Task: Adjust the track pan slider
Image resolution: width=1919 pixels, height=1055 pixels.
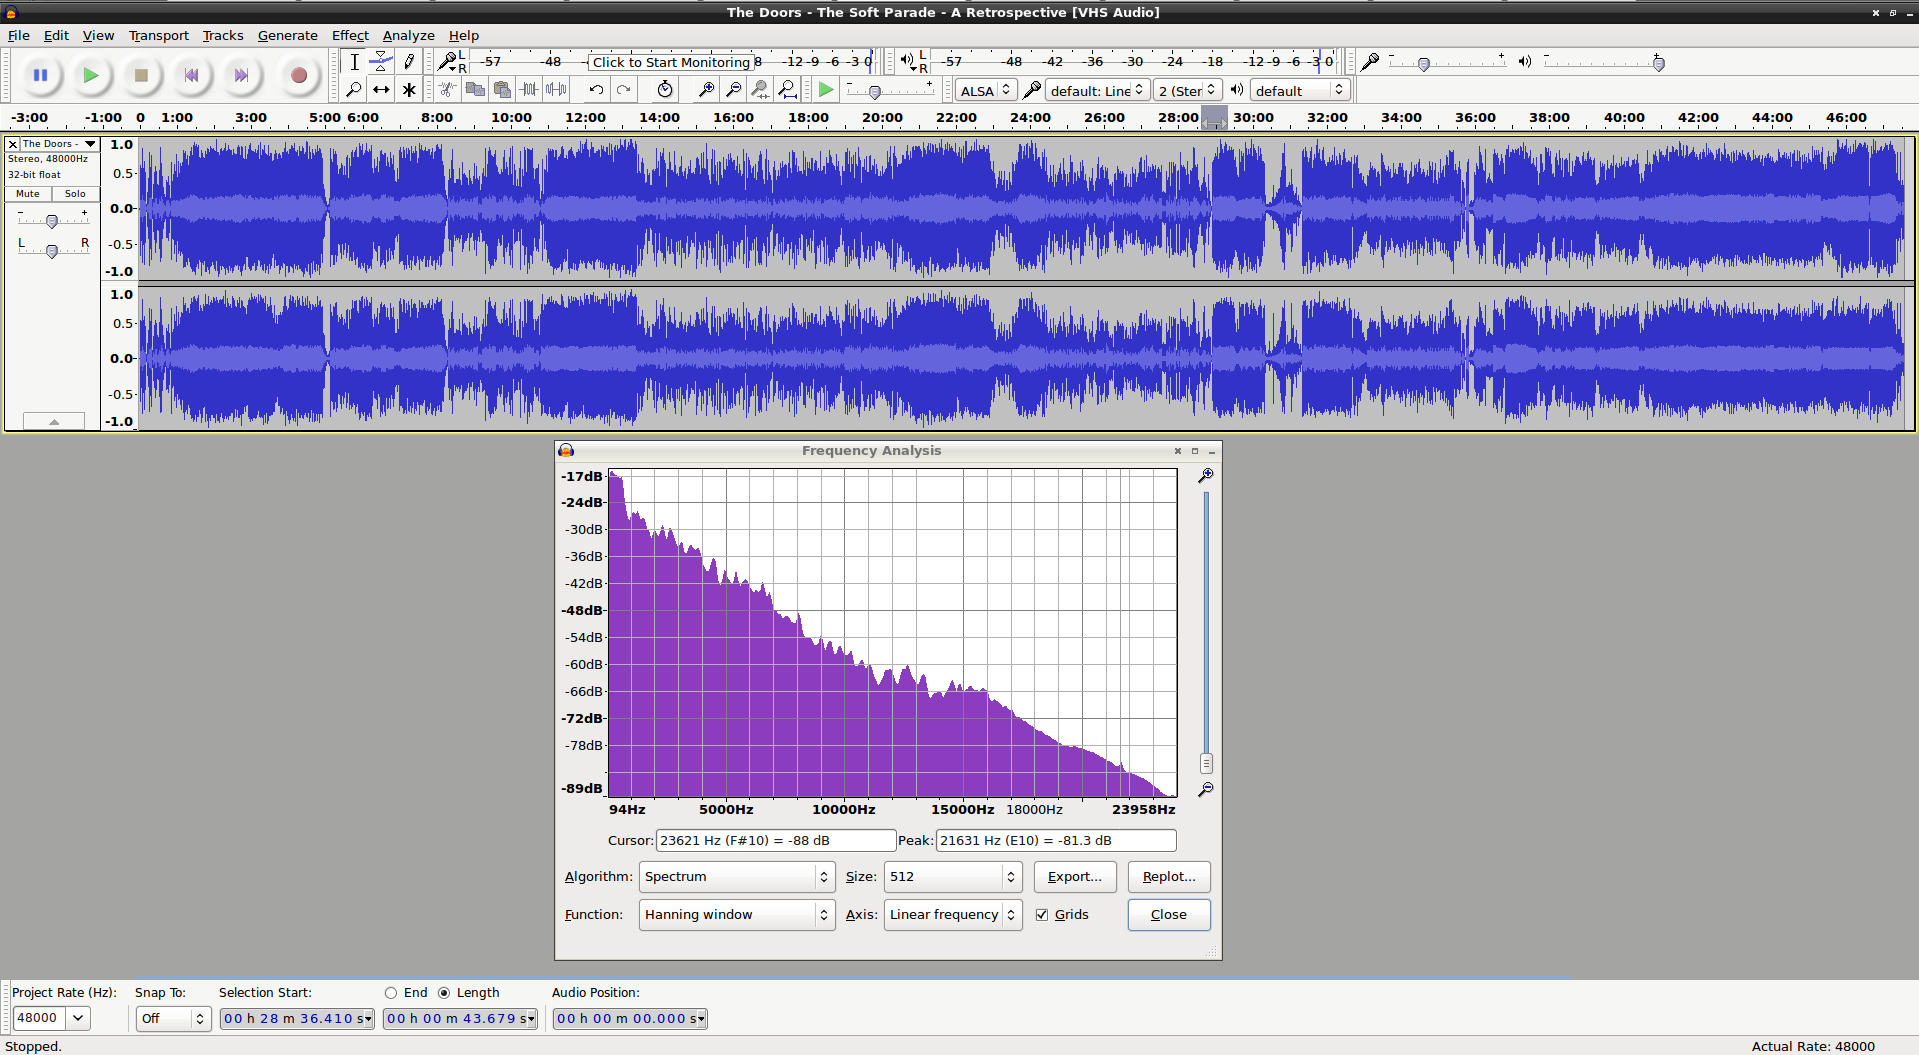Action: coord(52,250)
